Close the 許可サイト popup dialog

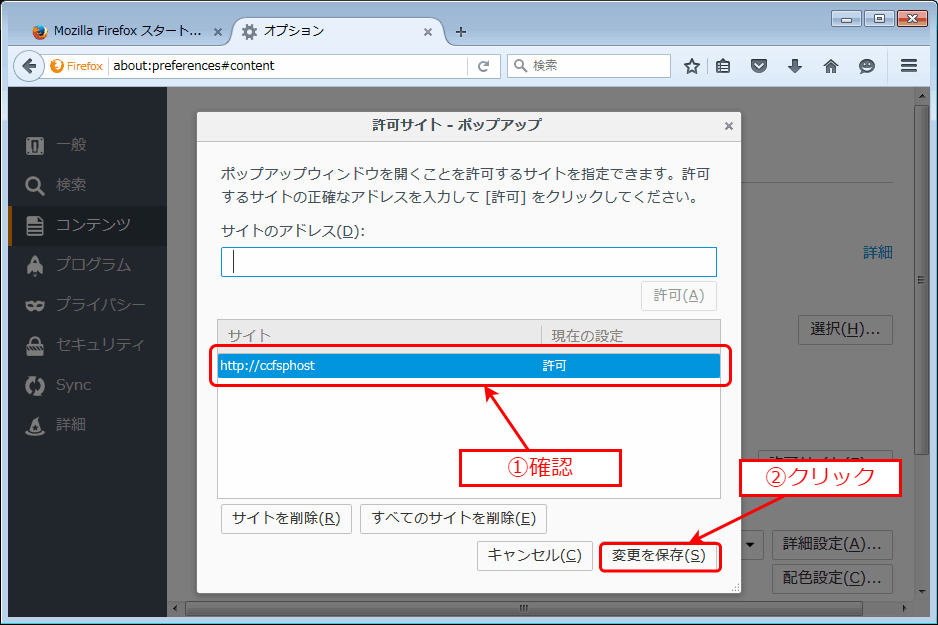(x=729, y=126)
